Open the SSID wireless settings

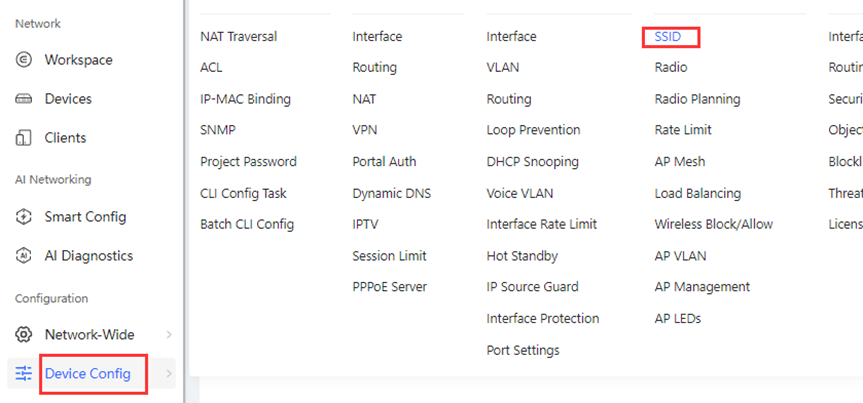point(668,37)
